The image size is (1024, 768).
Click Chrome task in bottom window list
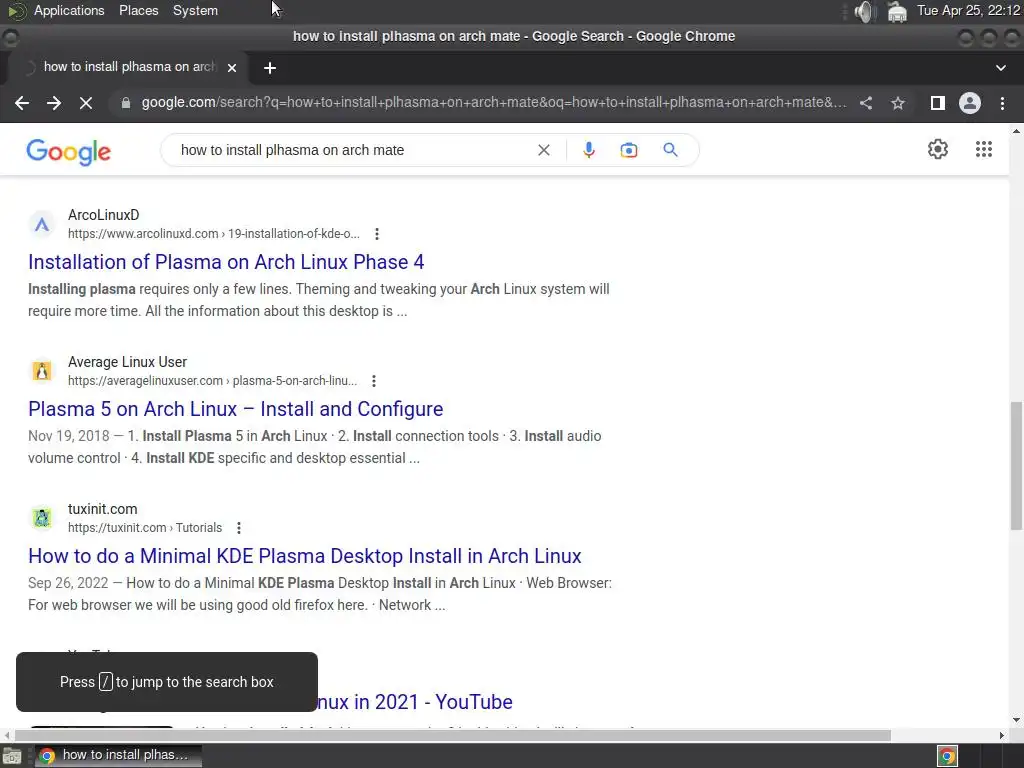point(118,756)
